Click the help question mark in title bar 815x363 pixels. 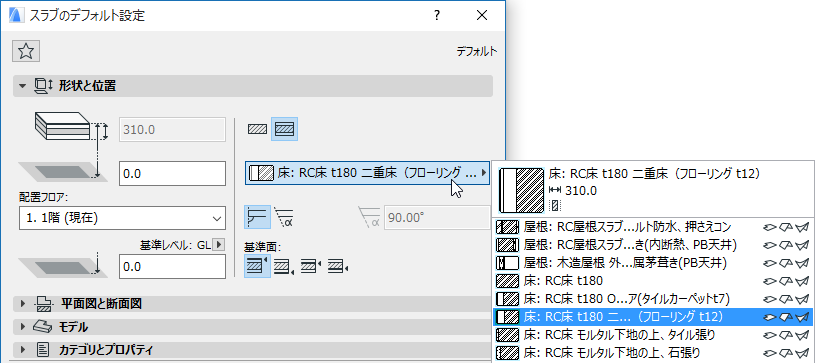point(437,16)
